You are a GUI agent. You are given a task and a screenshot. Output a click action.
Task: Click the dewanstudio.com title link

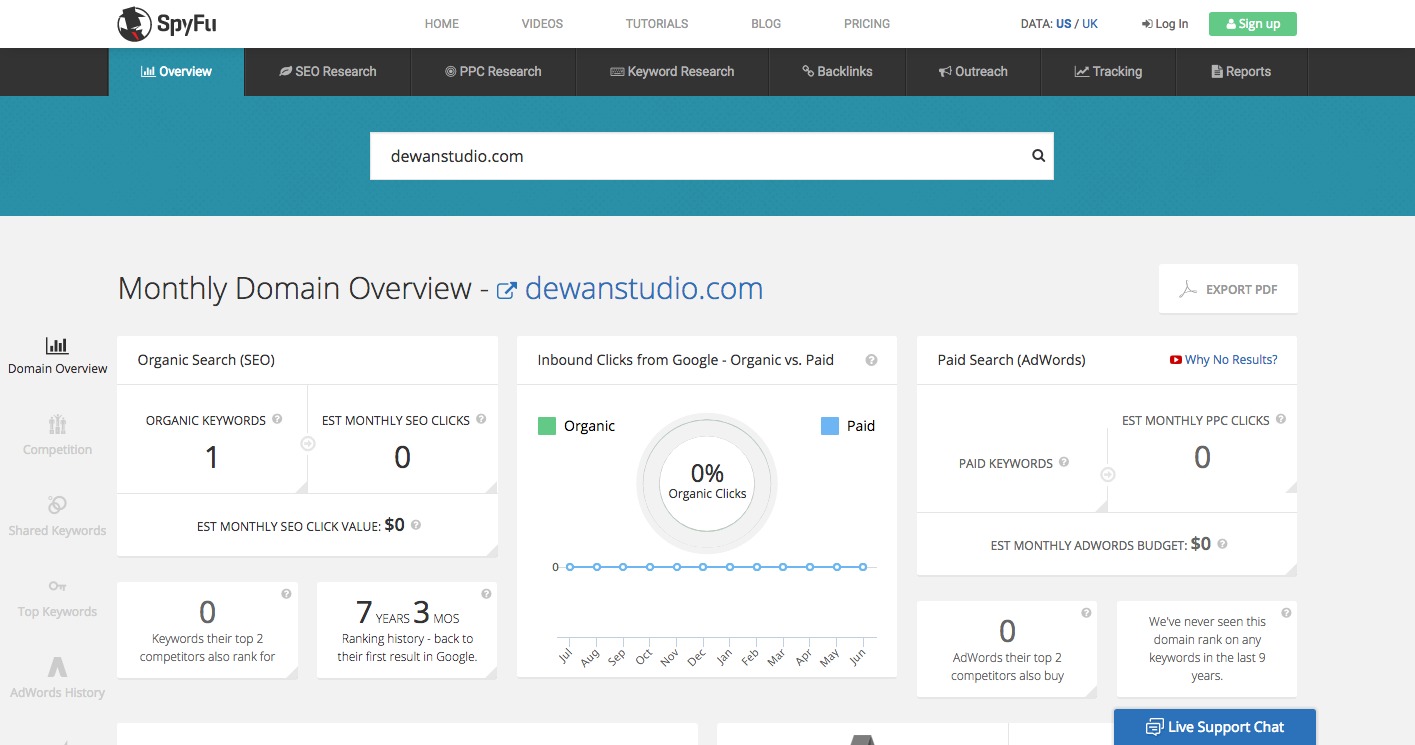click(644, 289)
